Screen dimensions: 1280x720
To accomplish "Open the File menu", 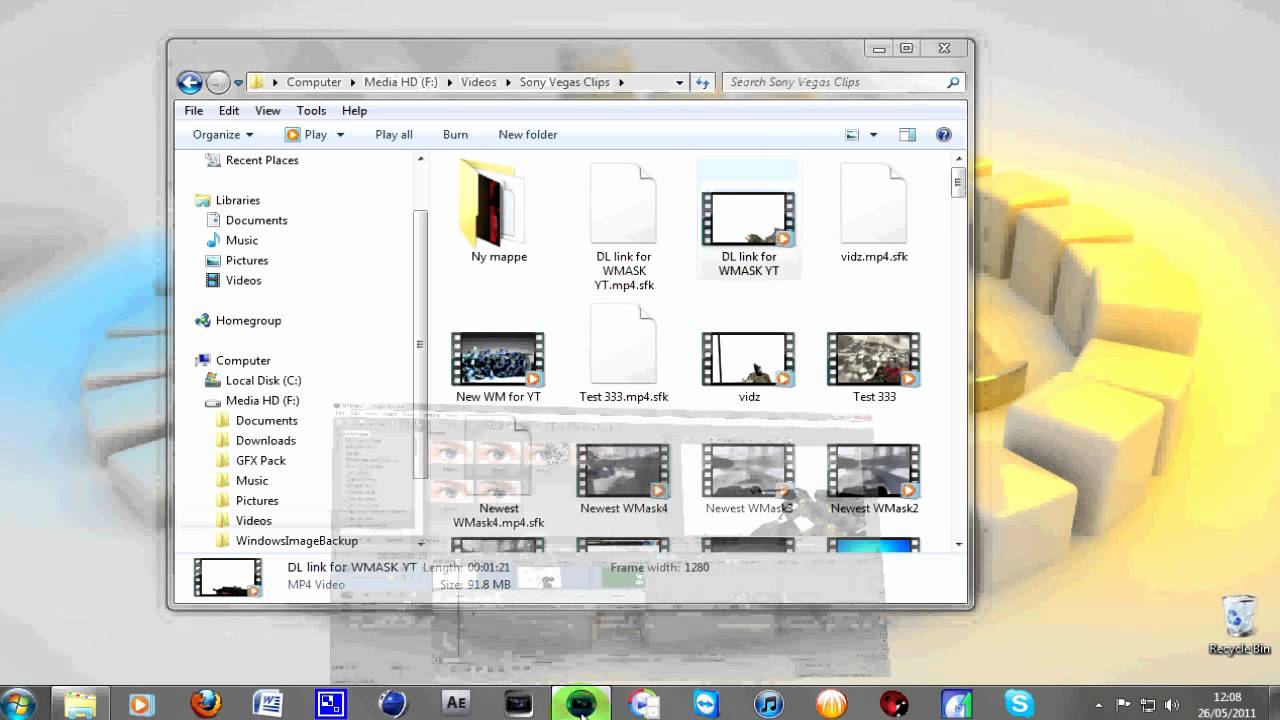I will pyautogui.click(x=194, y=110).
